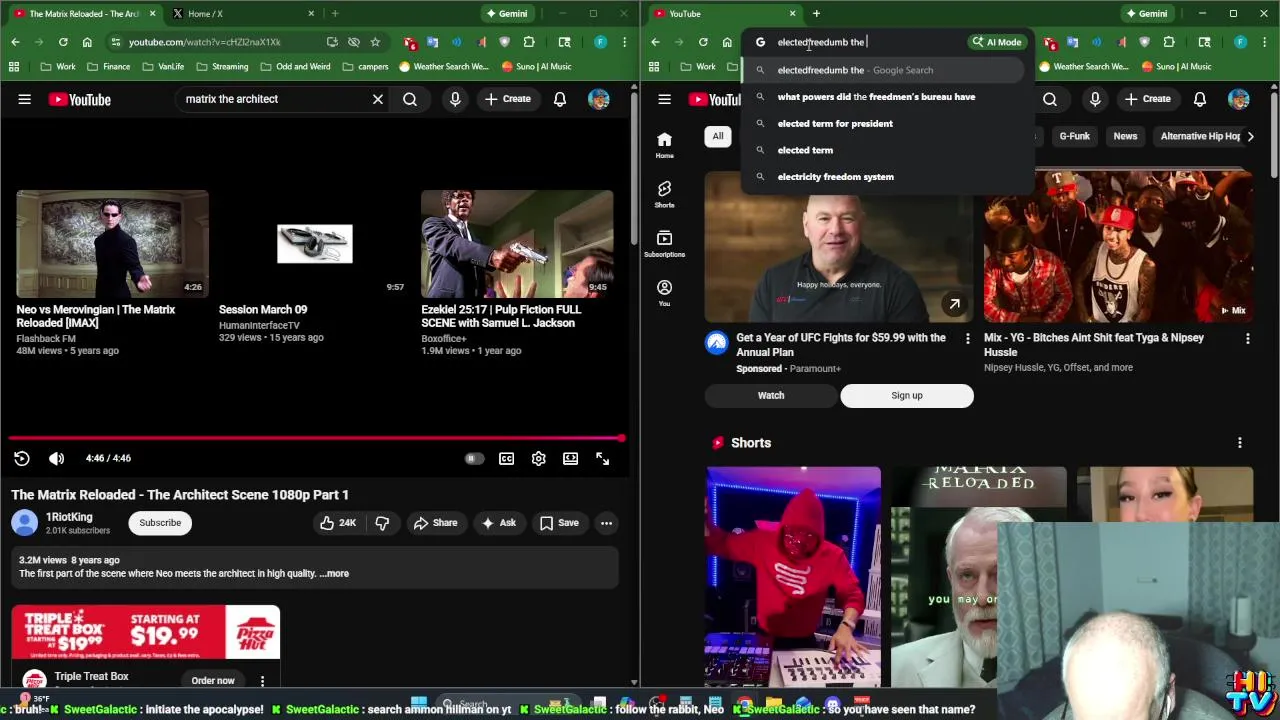Open Shorts in right YouTube sidebar
This screenshot has height=720, width=1280.
[x=664, y=194]
